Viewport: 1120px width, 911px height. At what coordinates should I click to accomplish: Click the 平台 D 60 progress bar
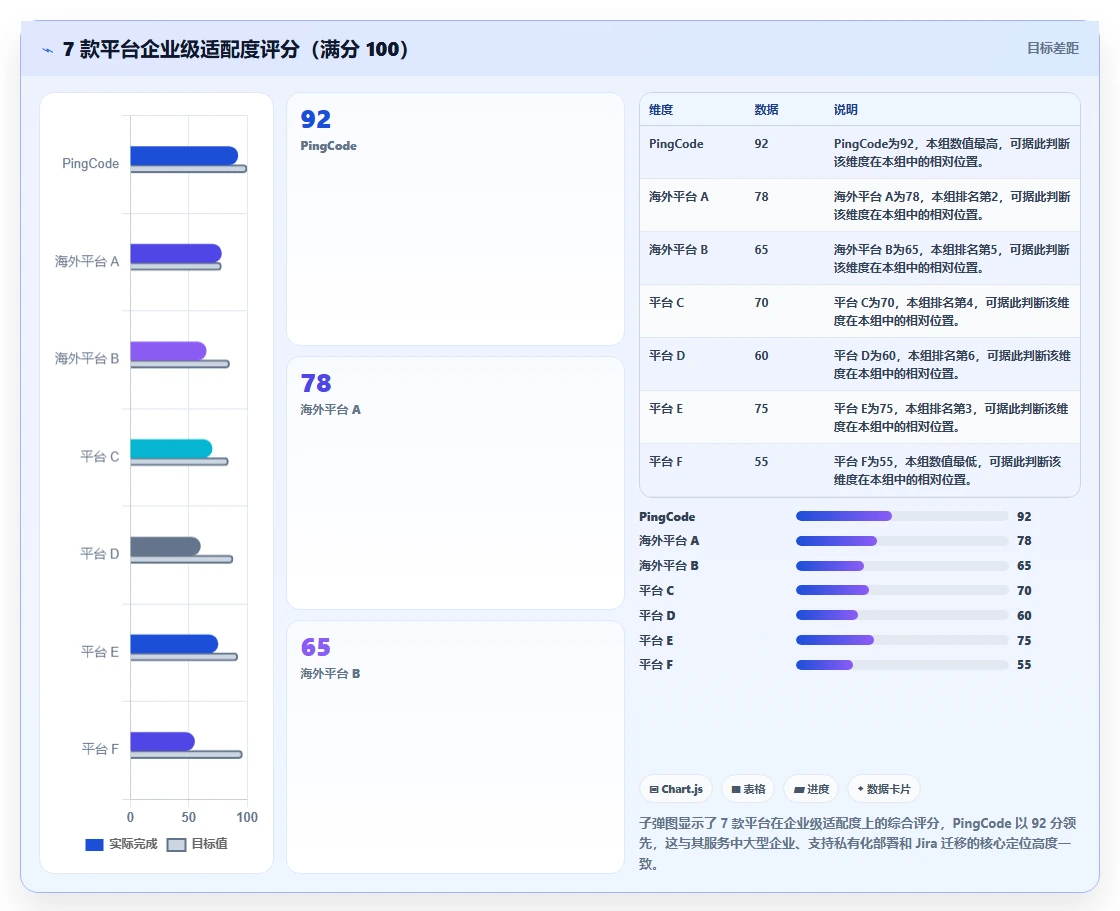[902, 615]
